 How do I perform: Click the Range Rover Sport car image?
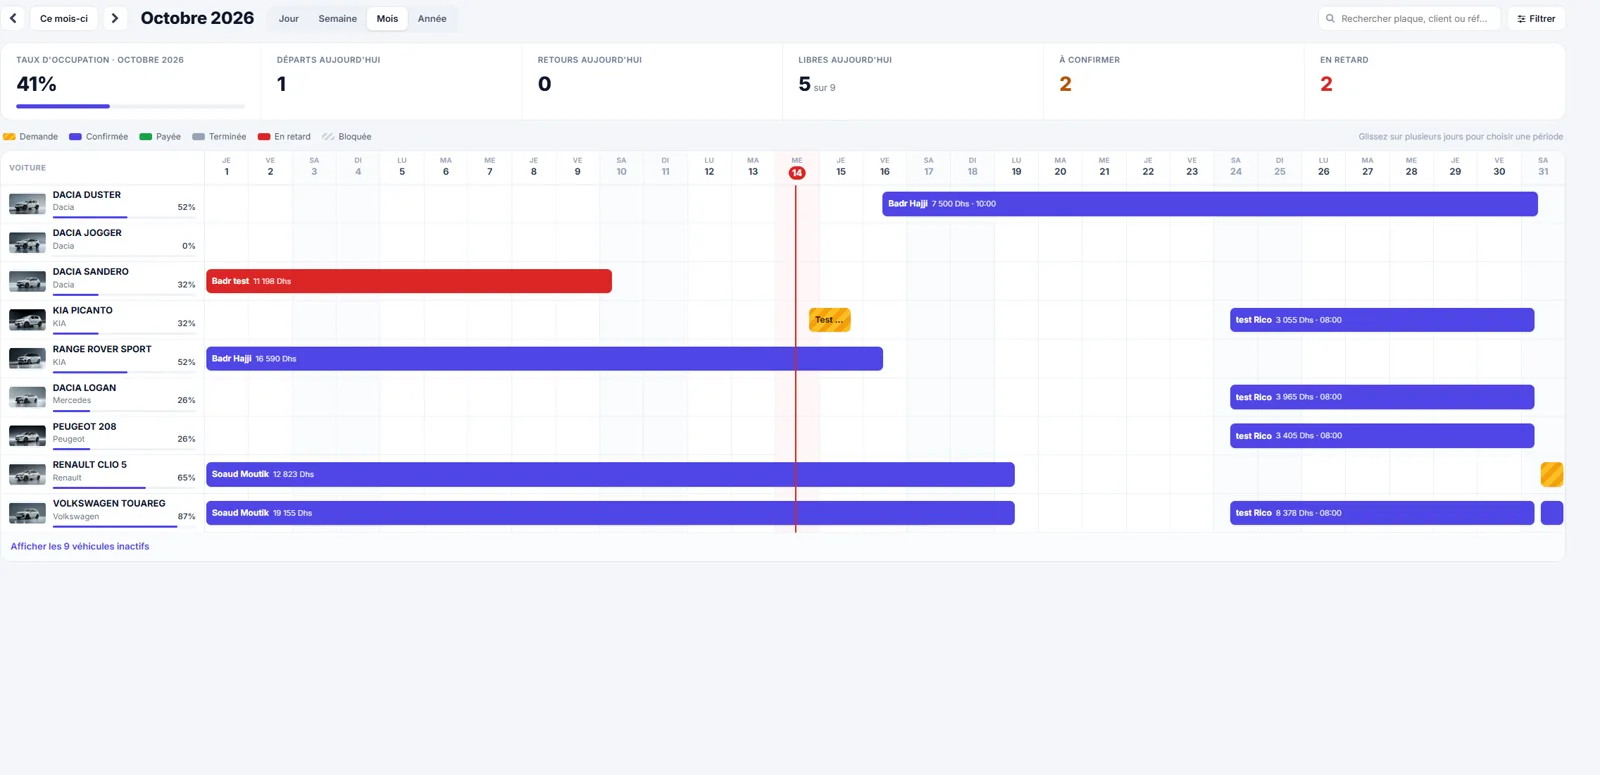pyautogui.click(x=27, y=358)
